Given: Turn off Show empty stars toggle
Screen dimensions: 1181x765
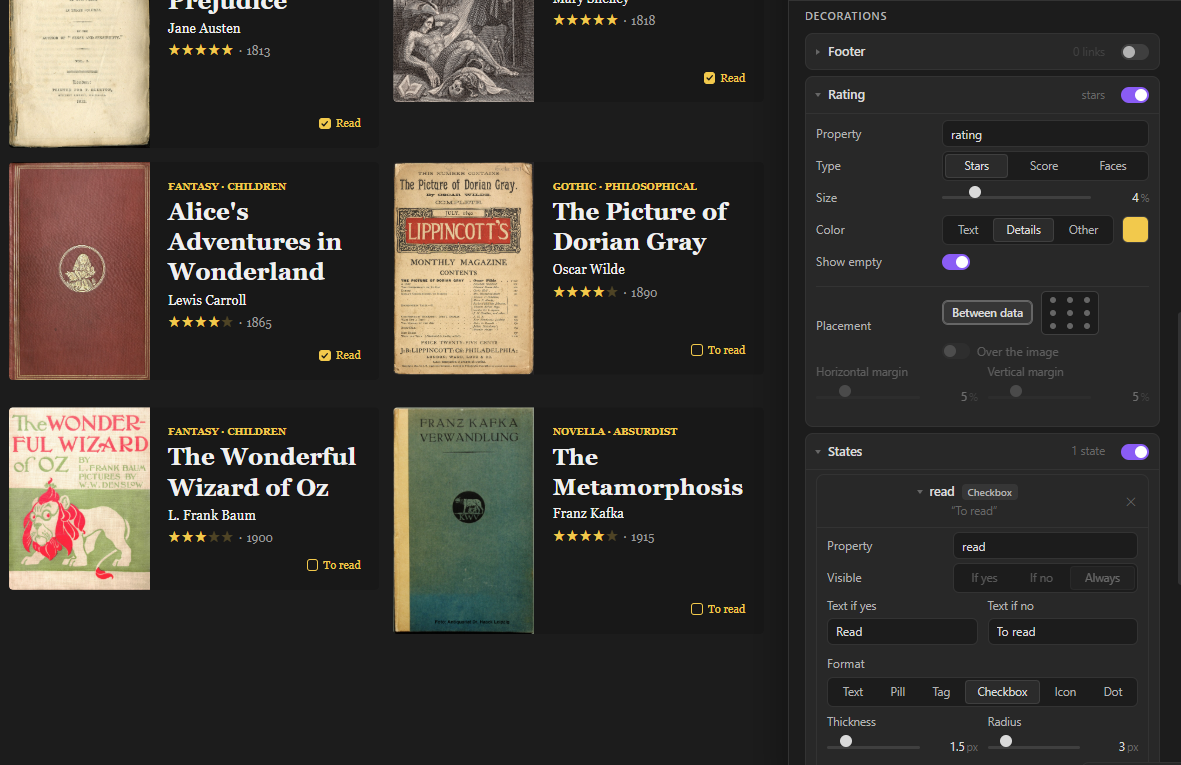Looking at the screenshot, I should [x=956, y=262].
